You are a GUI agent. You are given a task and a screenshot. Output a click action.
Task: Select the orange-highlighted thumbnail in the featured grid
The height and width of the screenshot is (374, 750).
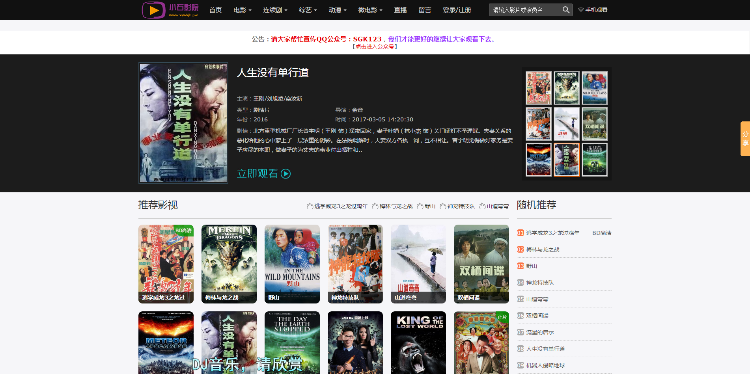(567, 160)
